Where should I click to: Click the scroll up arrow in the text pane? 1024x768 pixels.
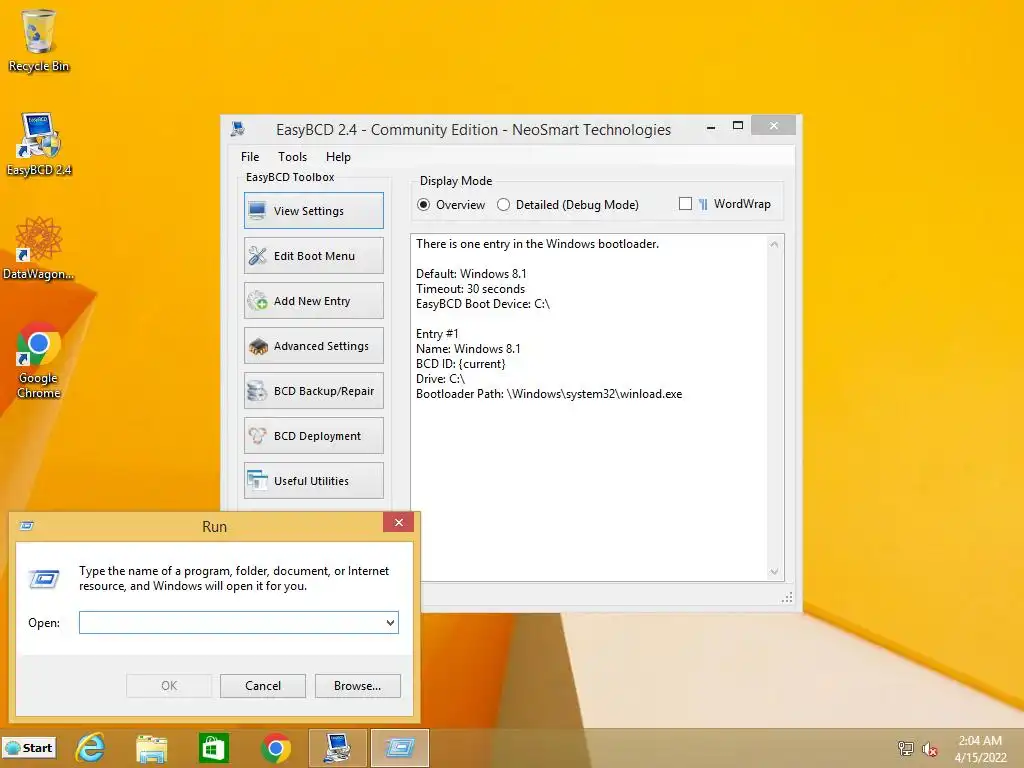pyautogui.click(x=774, y=244)
